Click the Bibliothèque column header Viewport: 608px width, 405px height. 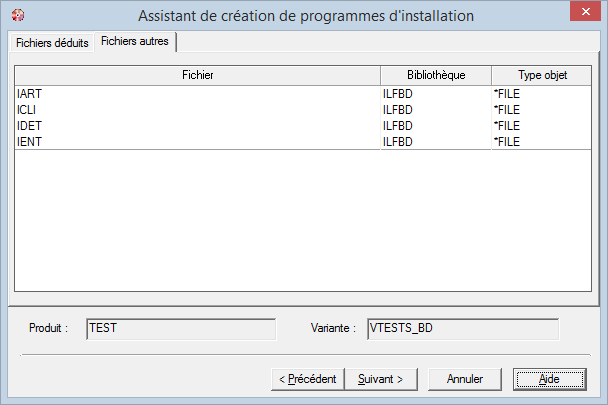click(436, 75)
